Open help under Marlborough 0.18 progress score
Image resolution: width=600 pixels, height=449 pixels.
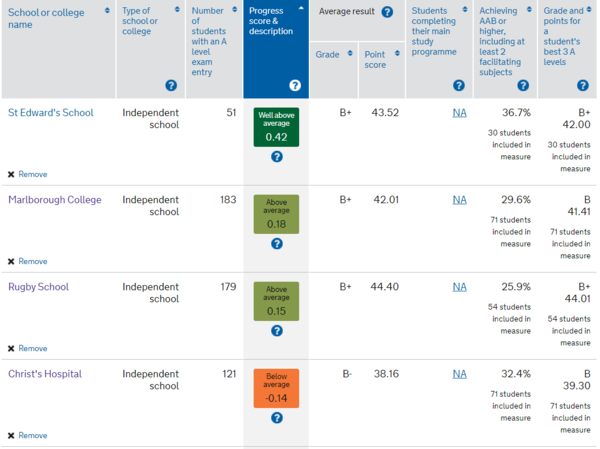pyautogui.click(x=277, y=243)
